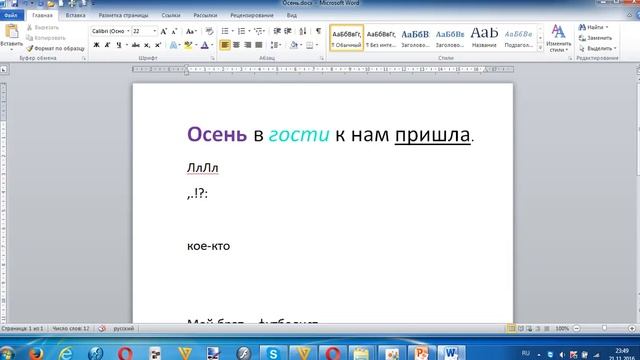
Task: Open bullets list dropdown arrow
Action: (x=232, y=31)
